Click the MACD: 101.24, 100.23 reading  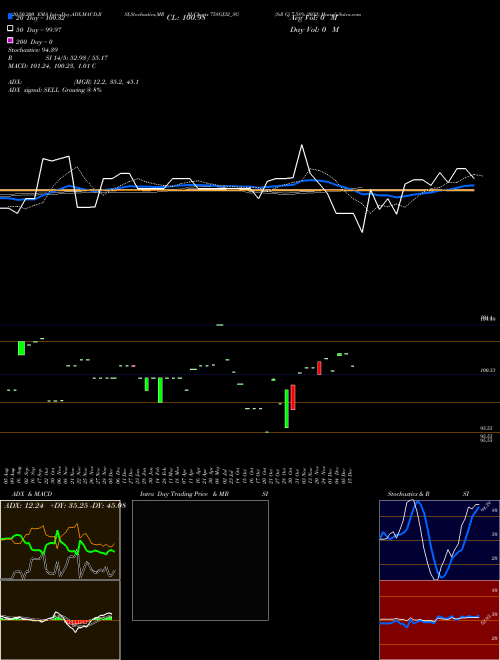pos(52,66)
